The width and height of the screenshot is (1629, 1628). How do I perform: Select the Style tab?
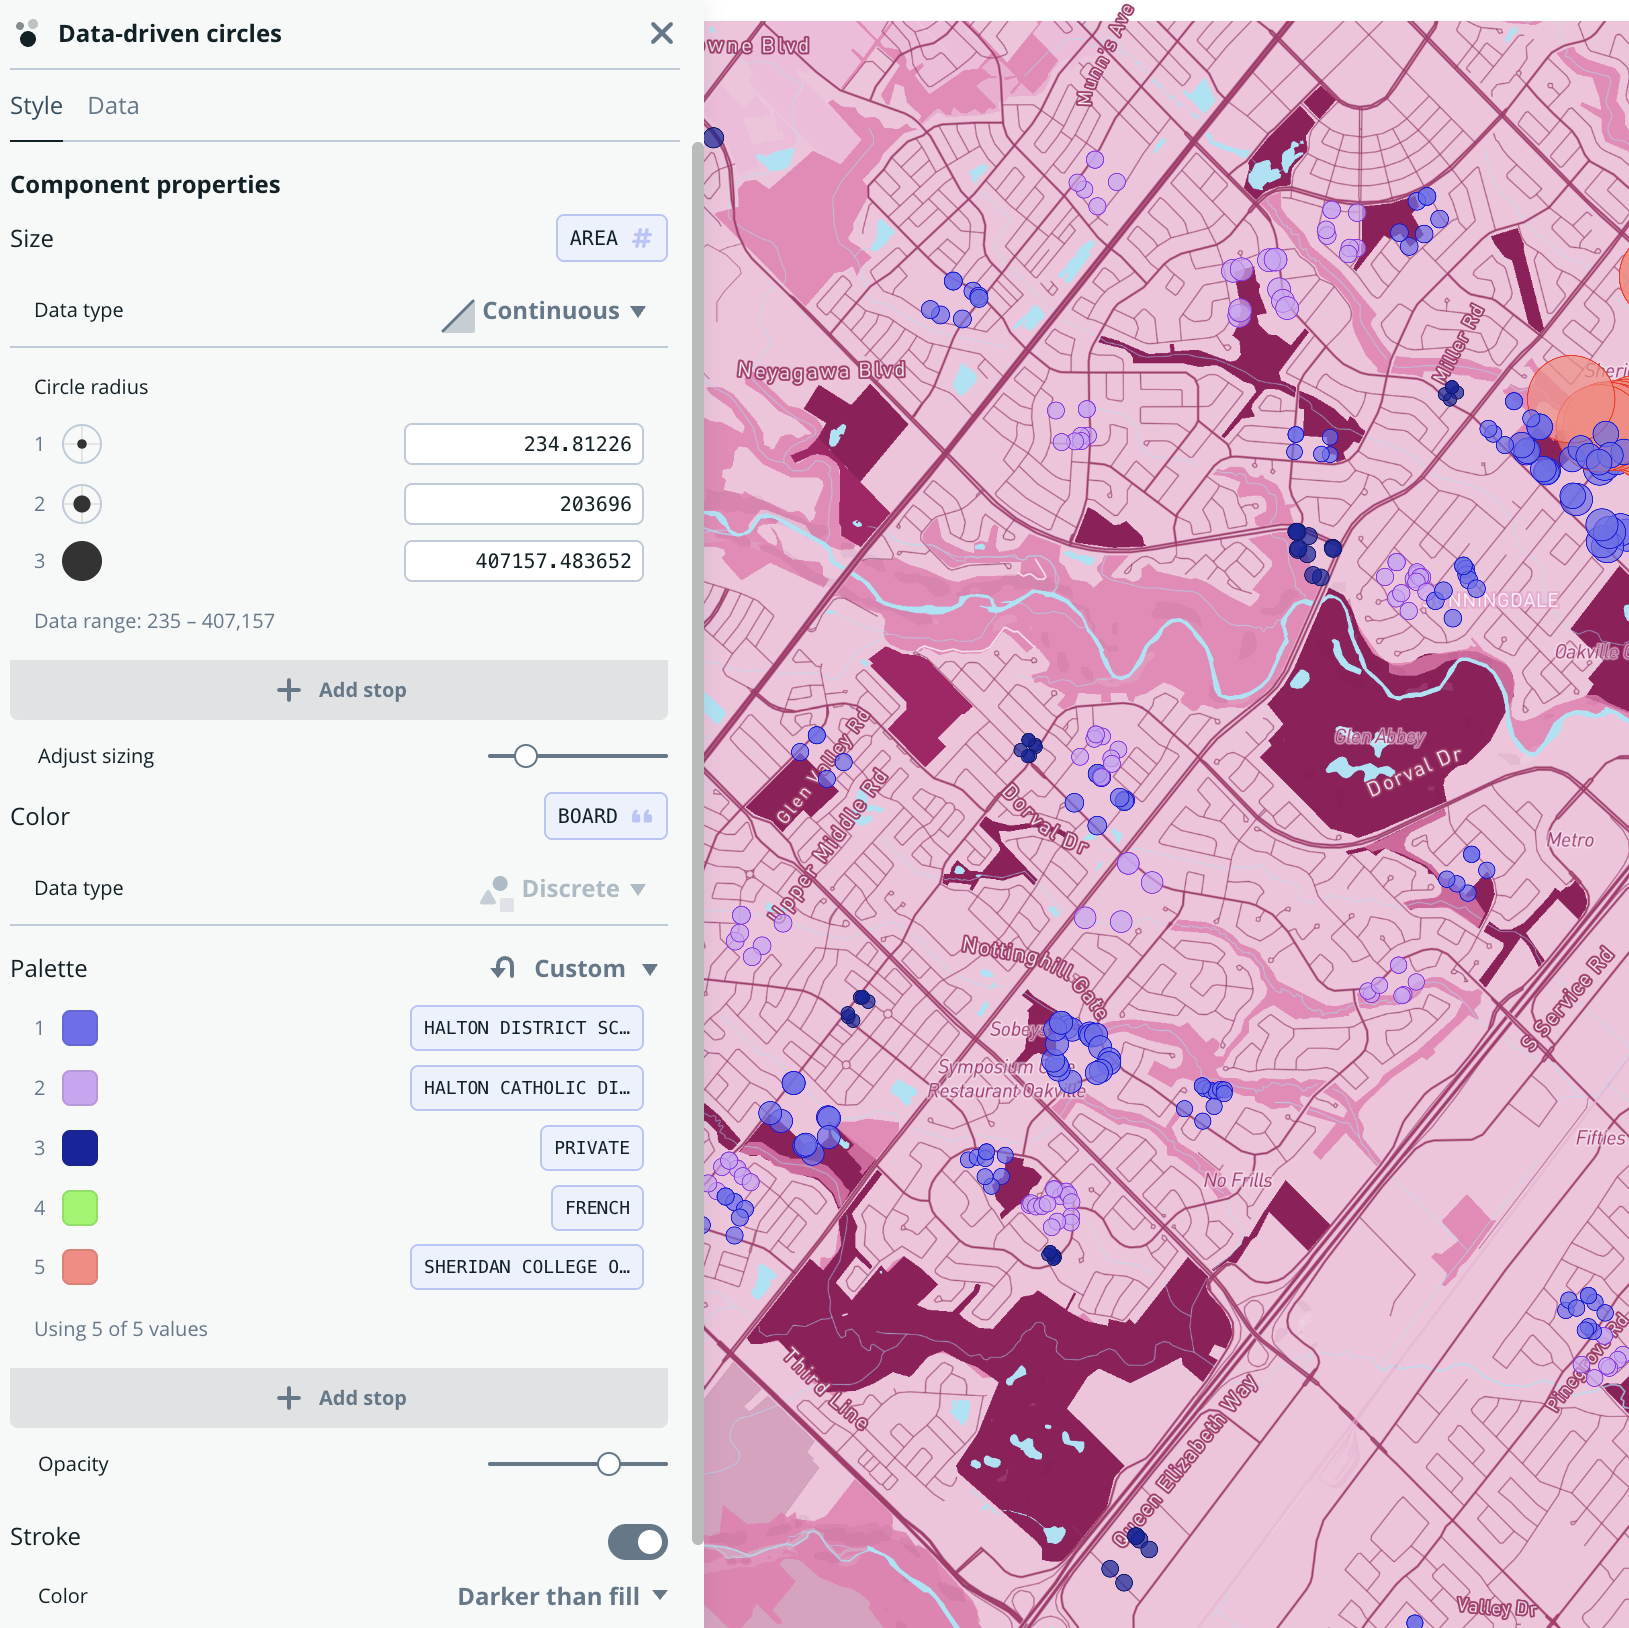pos(36,105)
